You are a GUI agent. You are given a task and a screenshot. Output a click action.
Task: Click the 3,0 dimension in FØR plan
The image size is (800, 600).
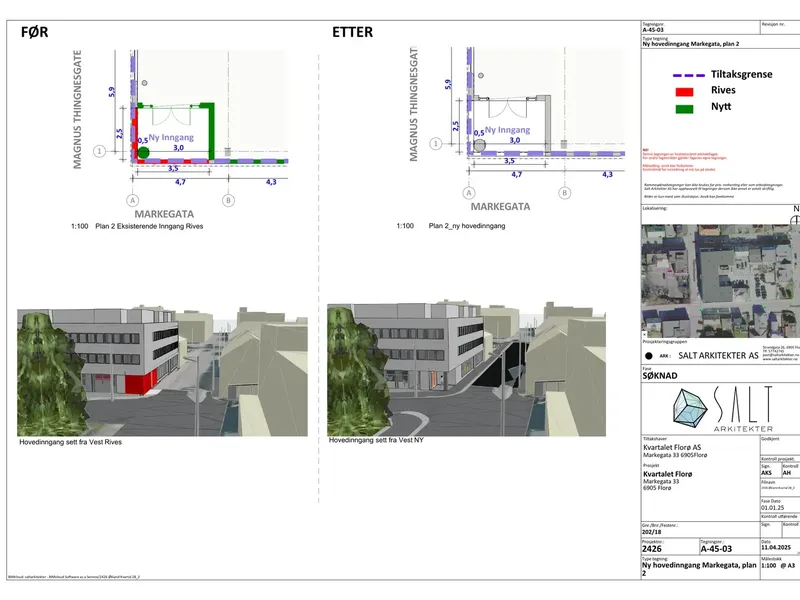coord(179,148)
